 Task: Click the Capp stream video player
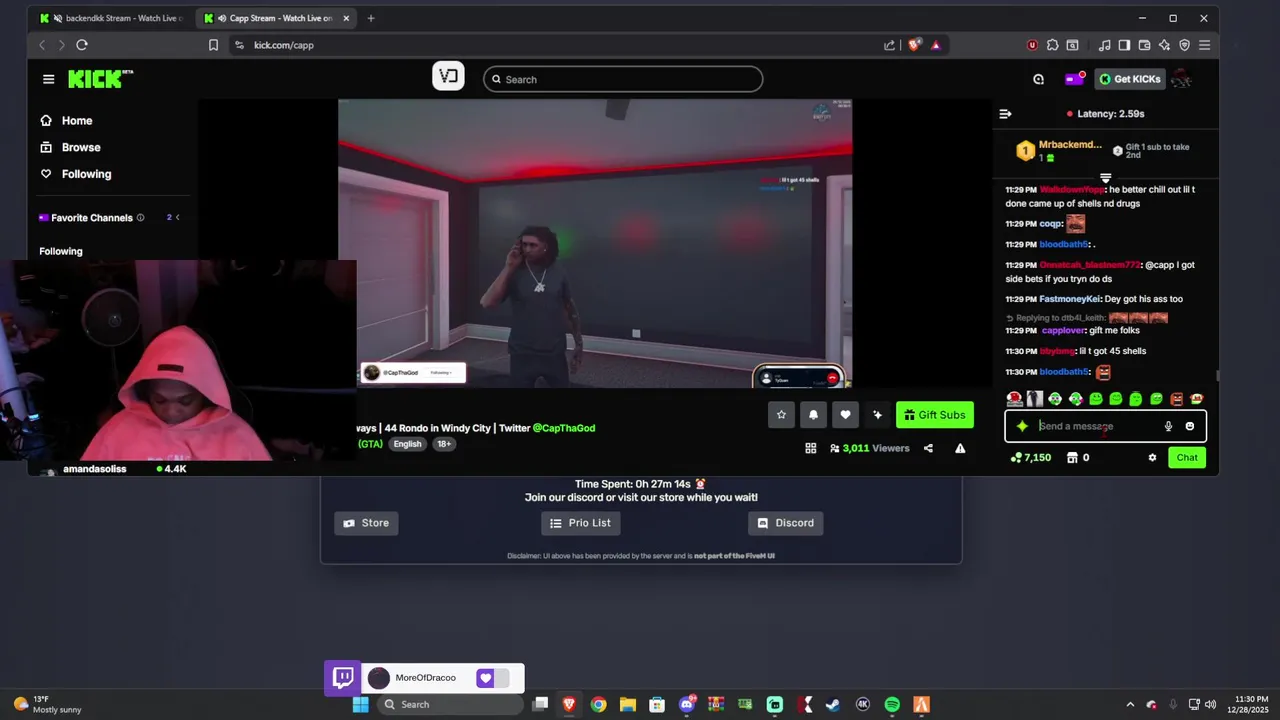click(595, 243)
